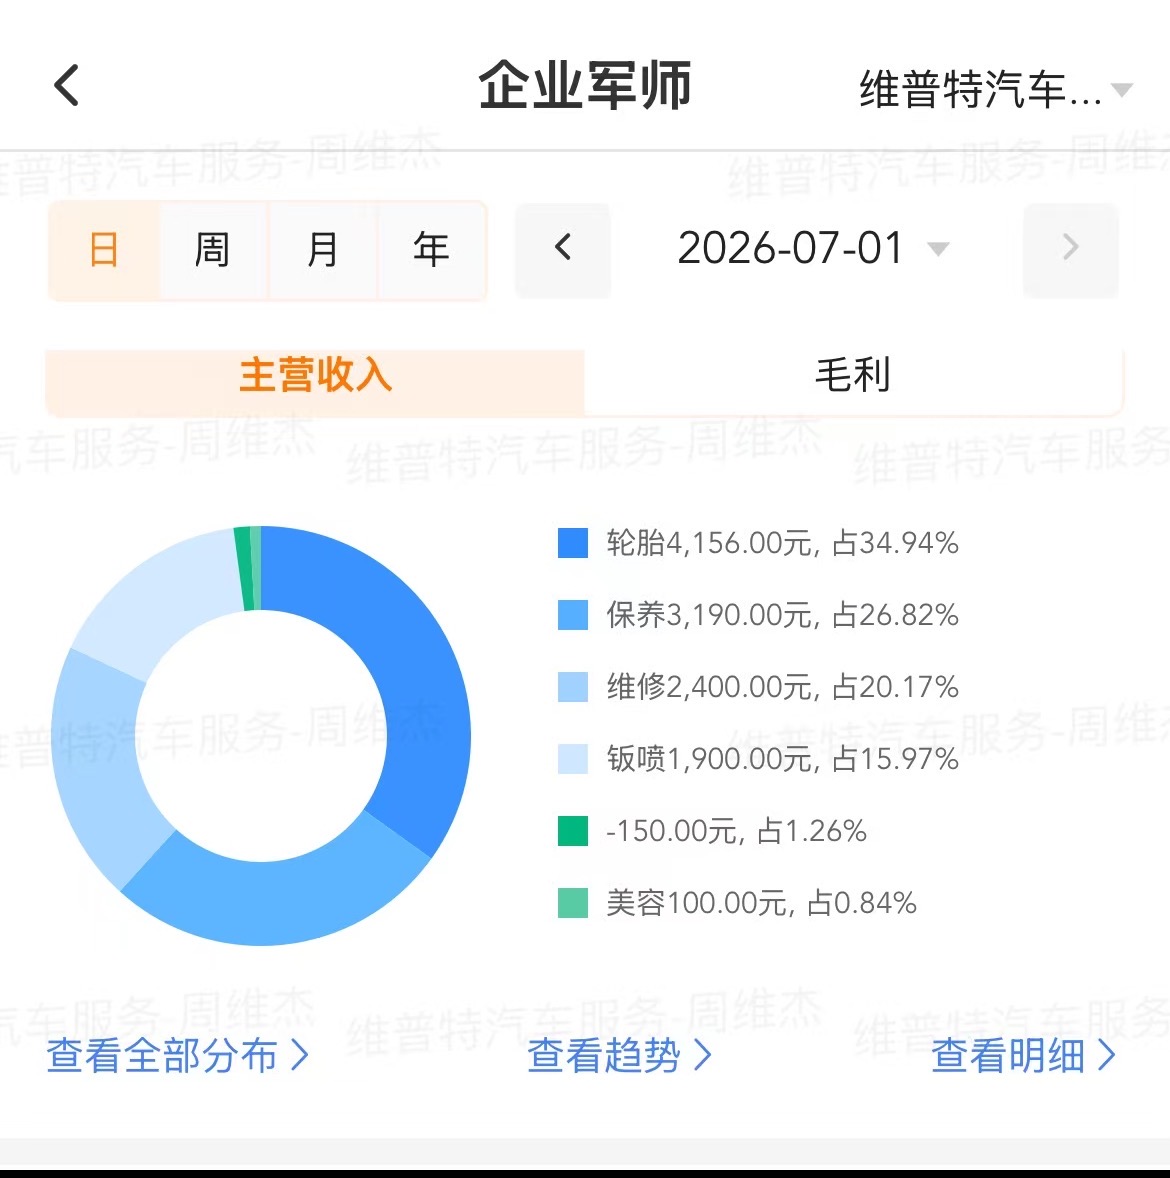Go to the next date
This screenshot has height=1178, width=1170.
click(x=1071, y=250)
